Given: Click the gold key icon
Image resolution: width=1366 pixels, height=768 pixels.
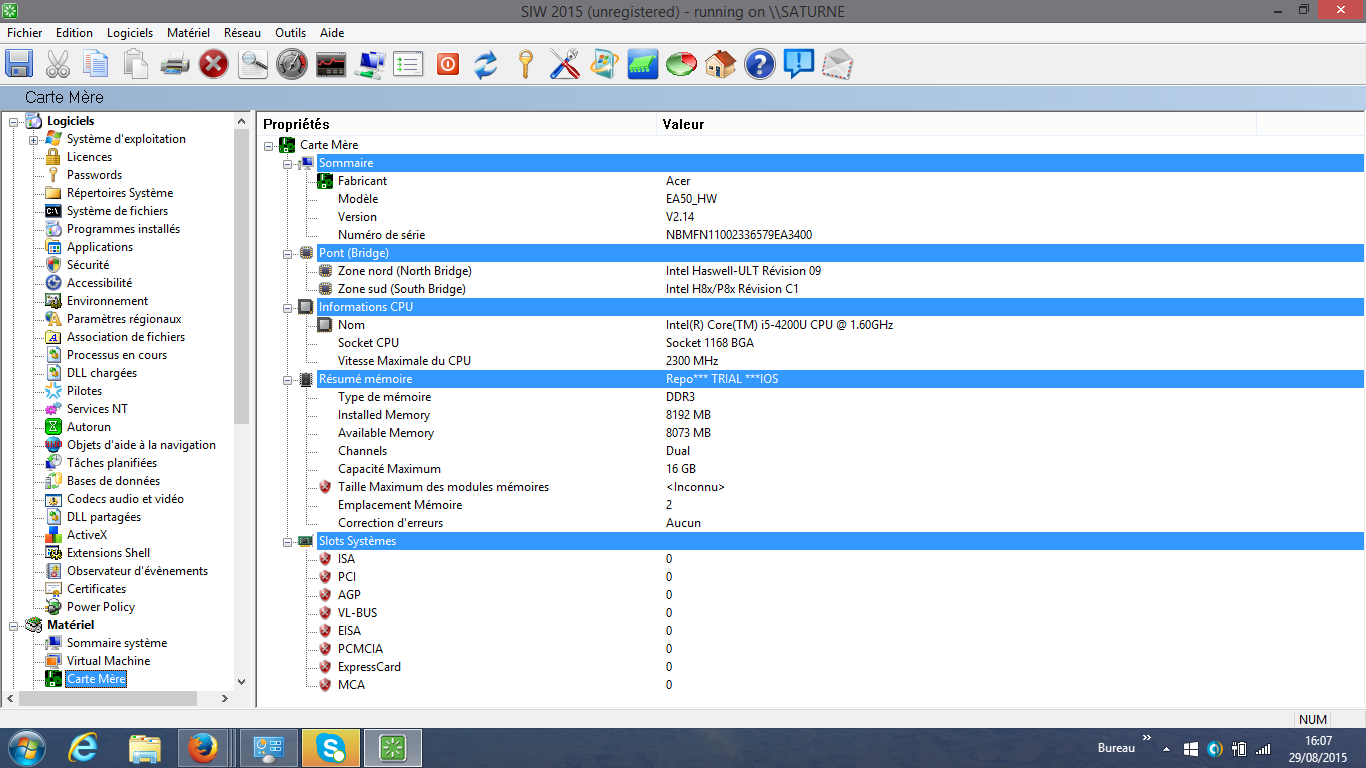Looking at the screenshot, I should (525, 65).
